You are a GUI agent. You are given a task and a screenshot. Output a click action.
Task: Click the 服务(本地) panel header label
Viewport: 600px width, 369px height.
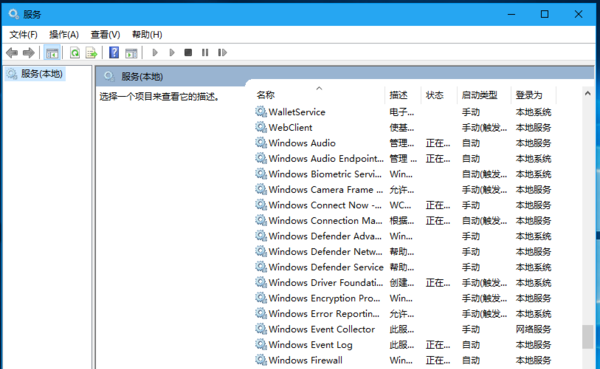[142, 77]
